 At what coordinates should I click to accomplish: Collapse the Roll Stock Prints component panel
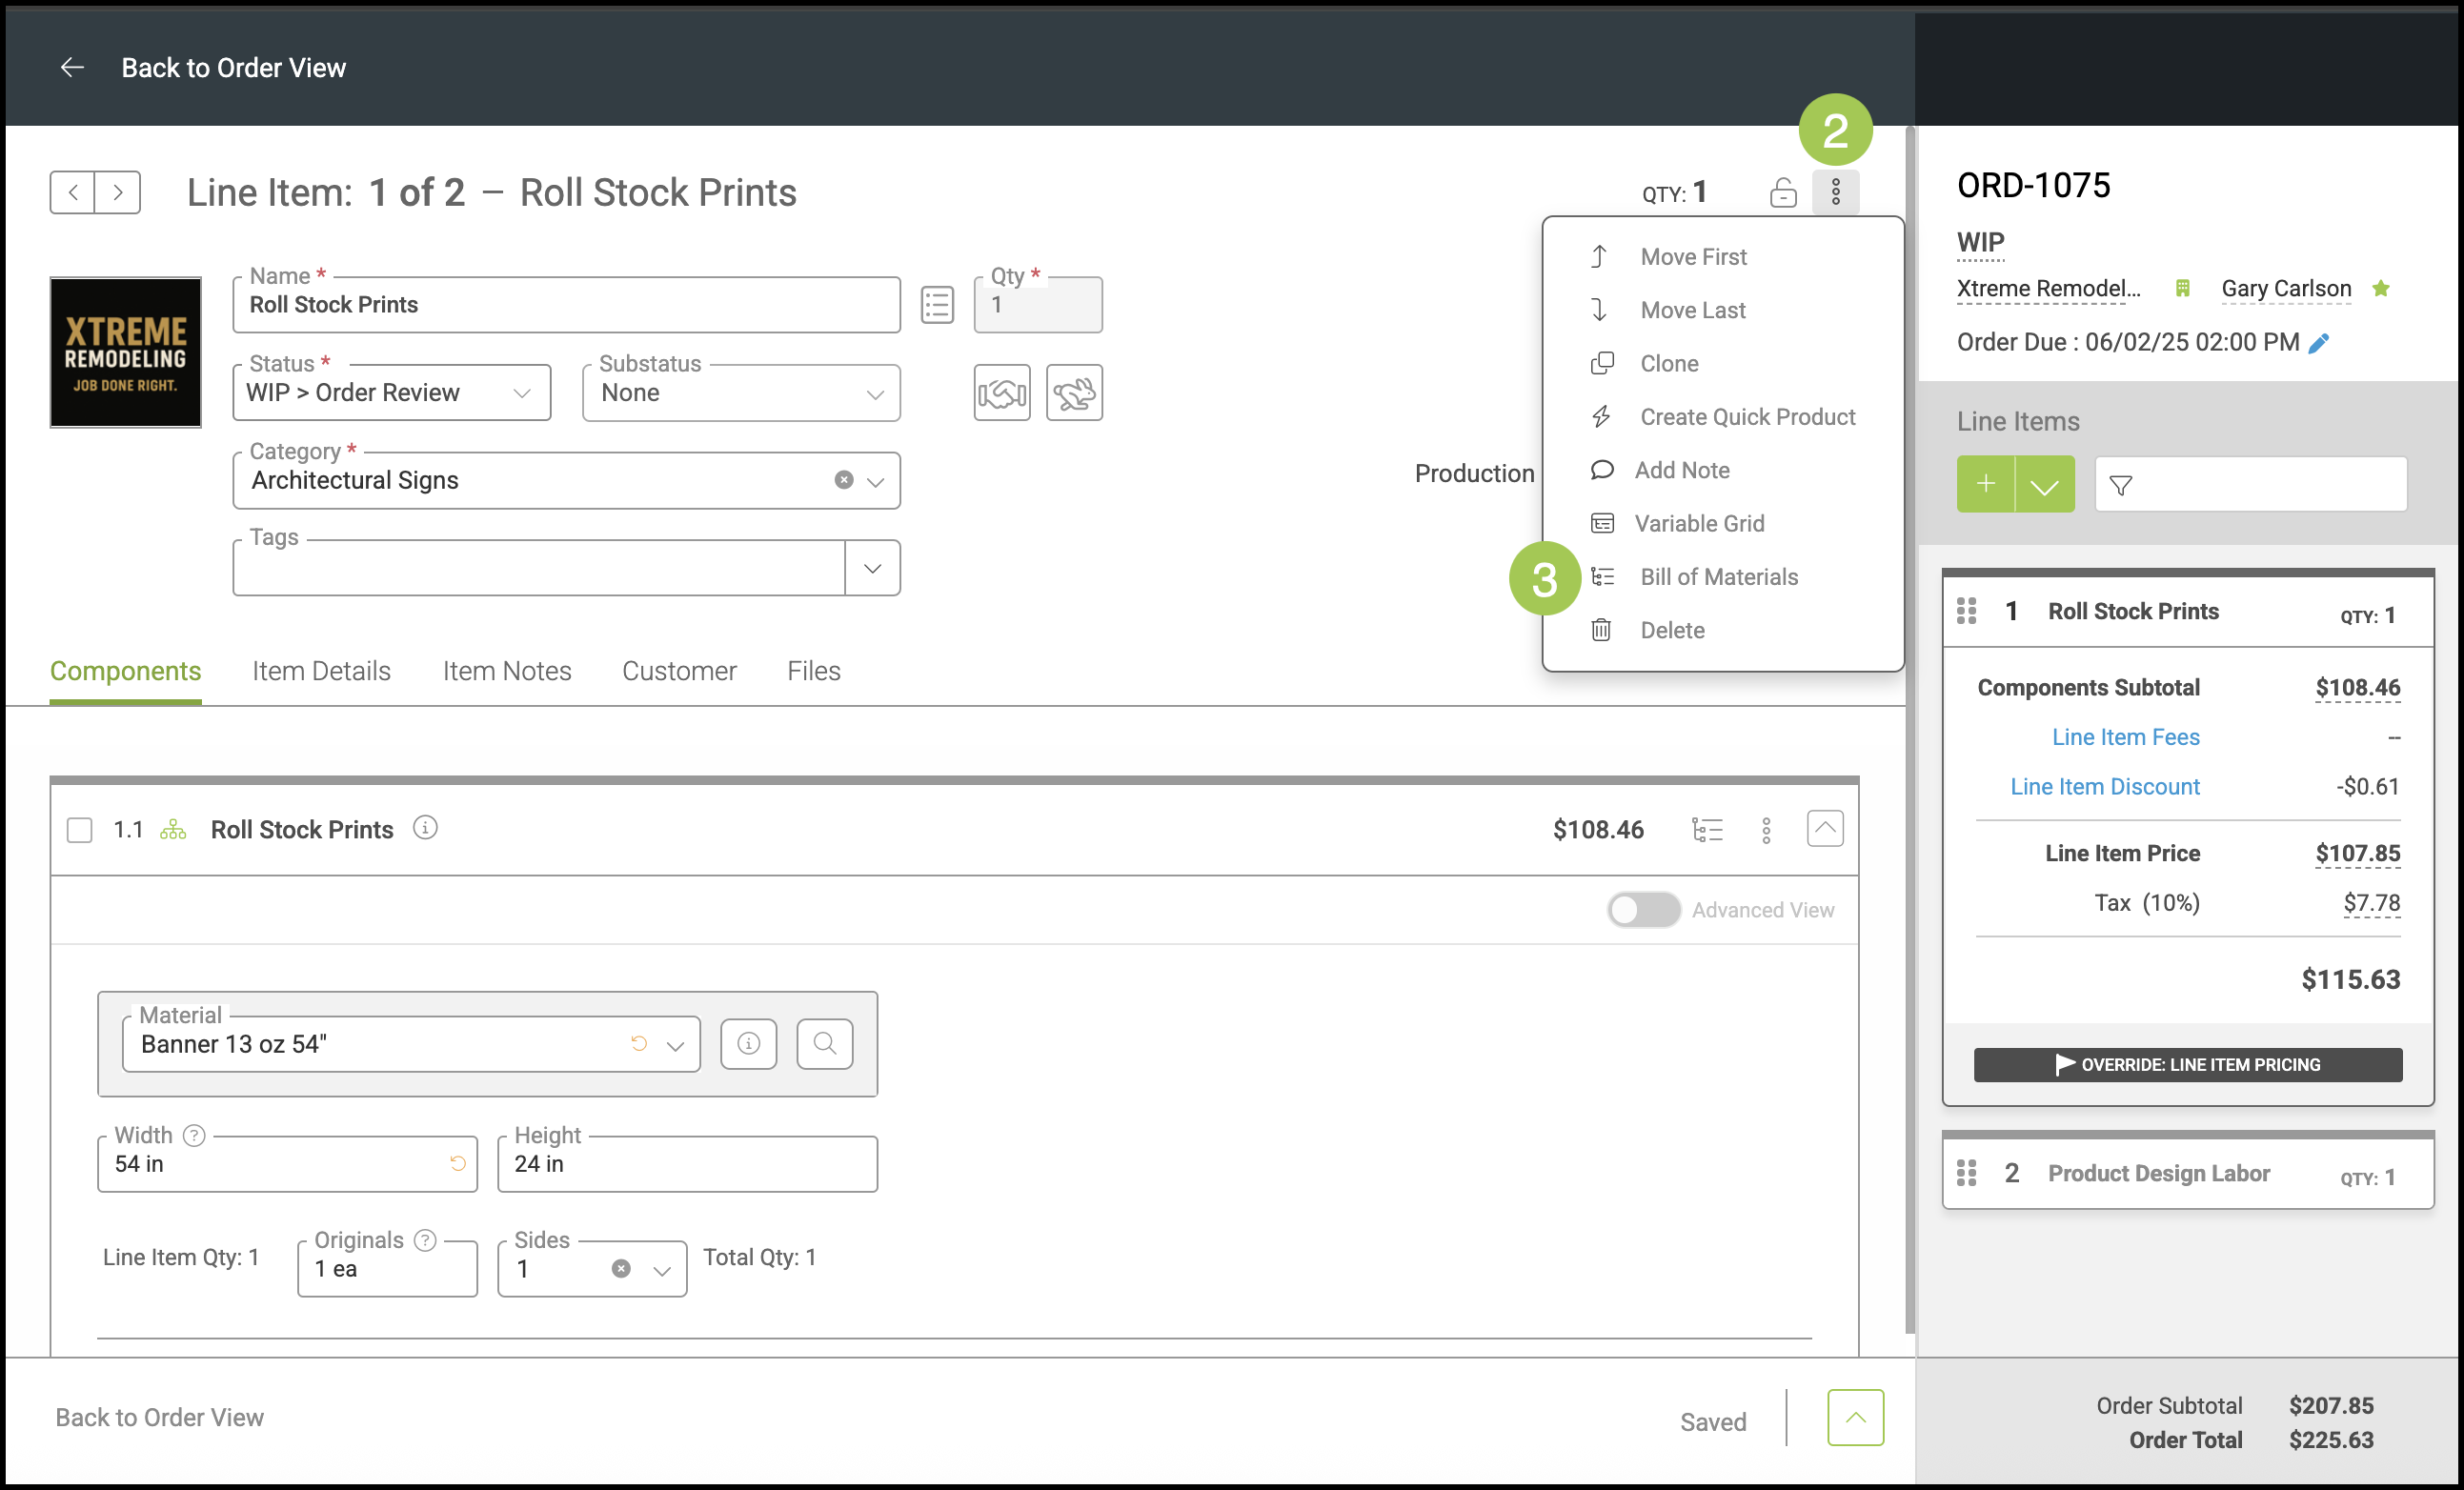point(1824,829)
